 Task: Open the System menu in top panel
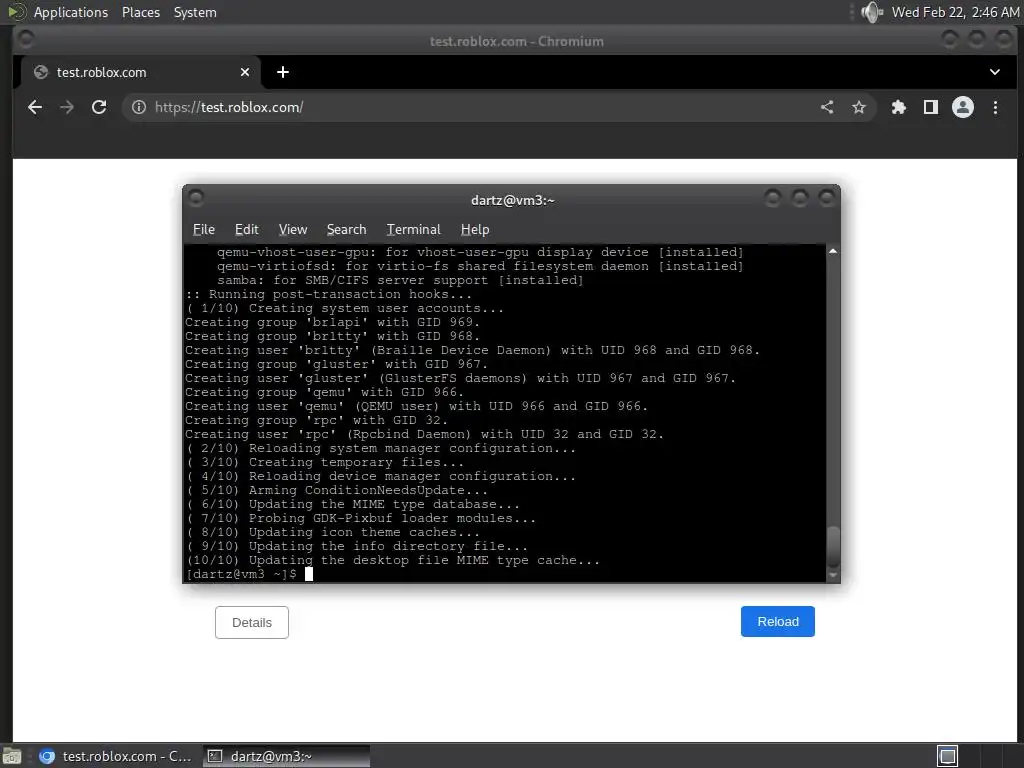tap(195, 12)
